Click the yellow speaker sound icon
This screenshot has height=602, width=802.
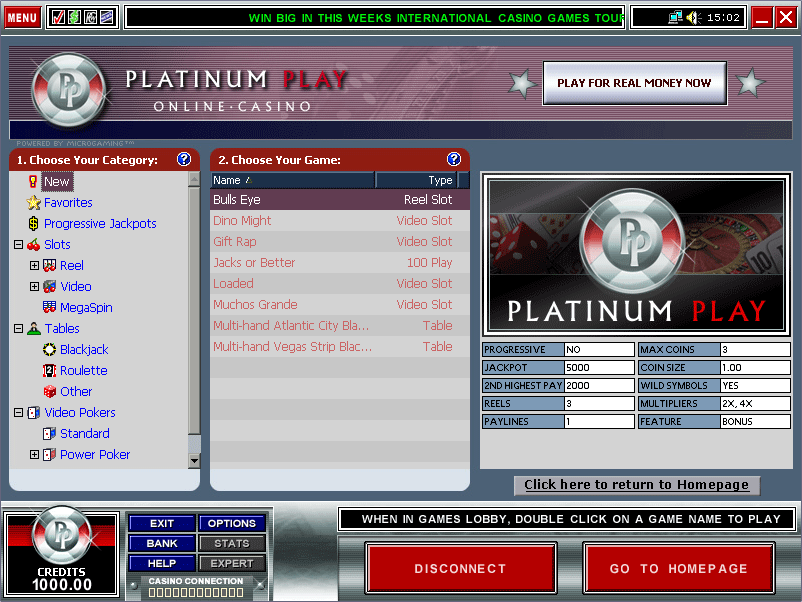694,17
